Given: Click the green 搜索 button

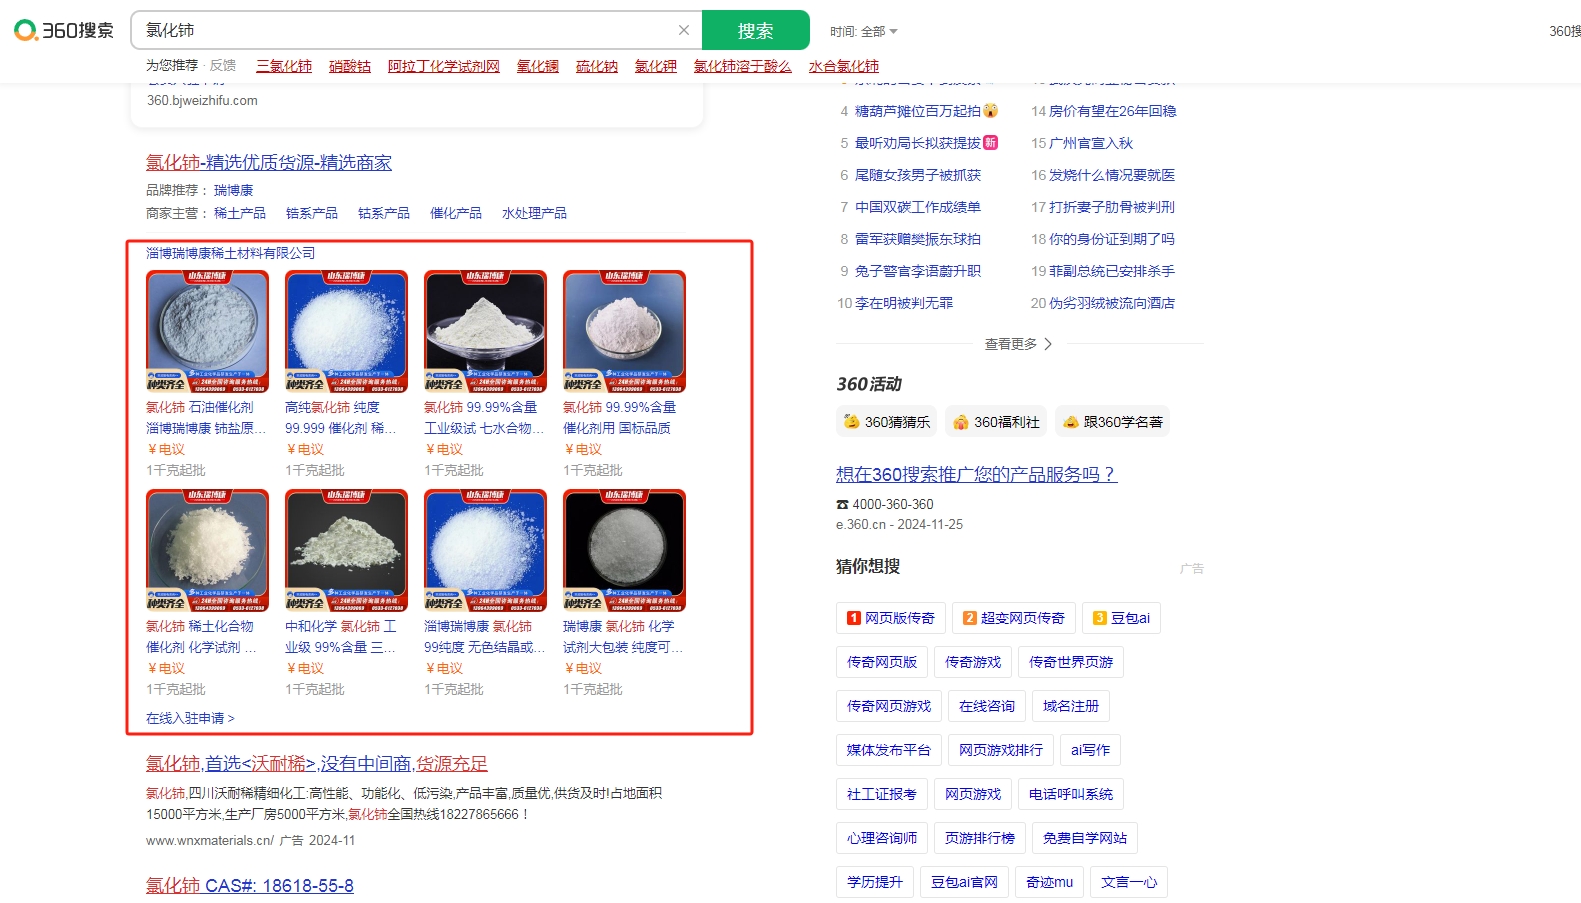Looking at the screenshot, I should click(x=755, y=30).
